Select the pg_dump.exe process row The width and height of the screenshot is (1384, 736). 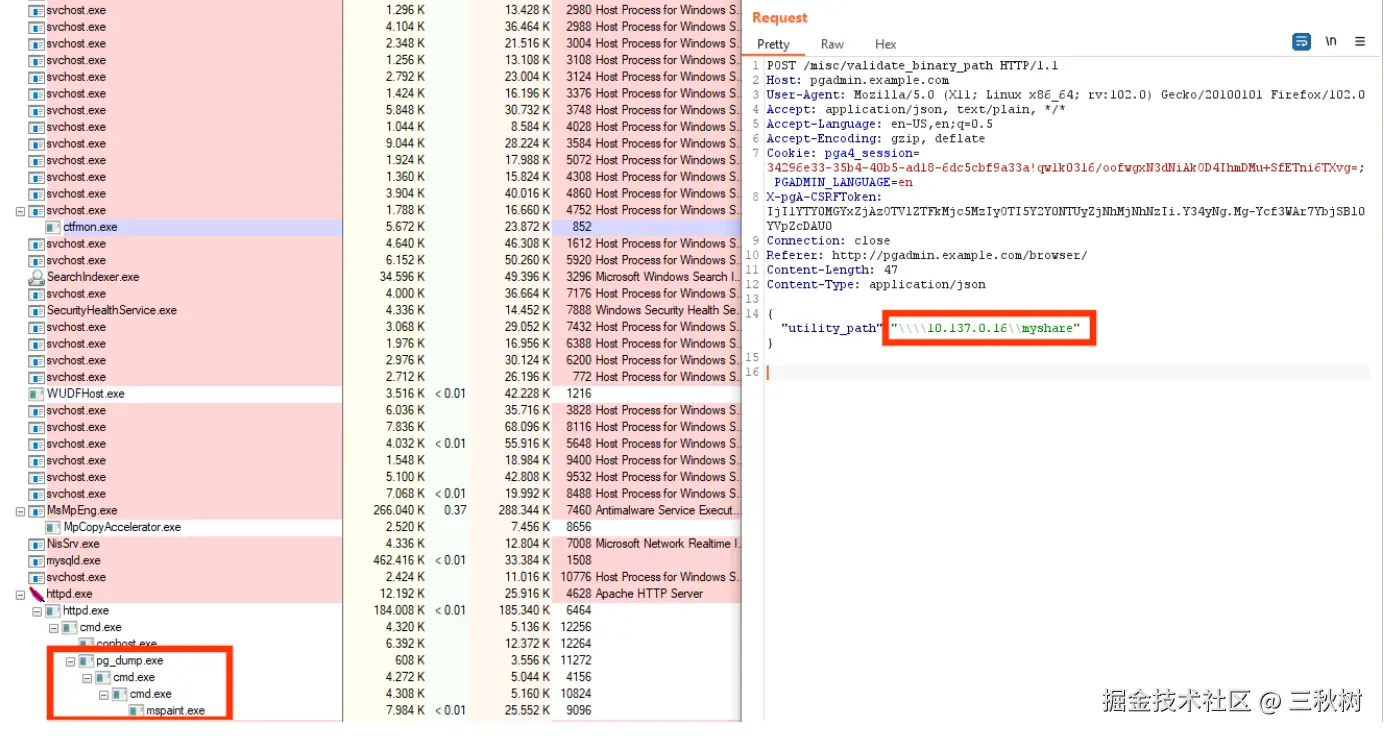[370, 661]
